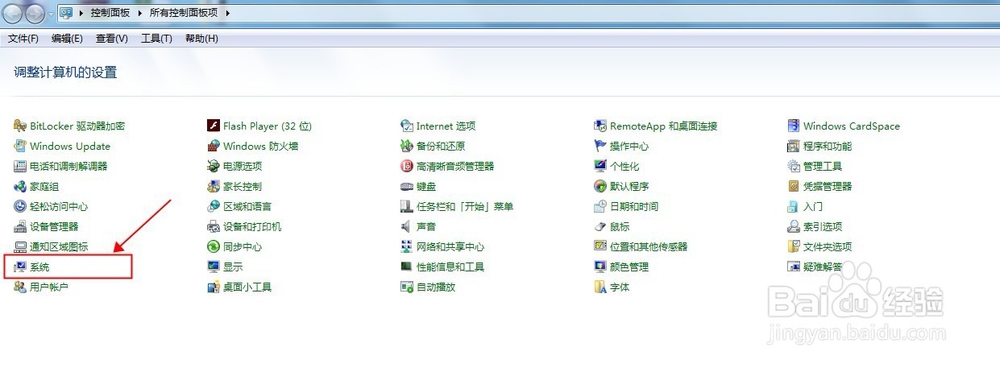
Task: Click the 索引选项 icon
Action: [794, 226]
